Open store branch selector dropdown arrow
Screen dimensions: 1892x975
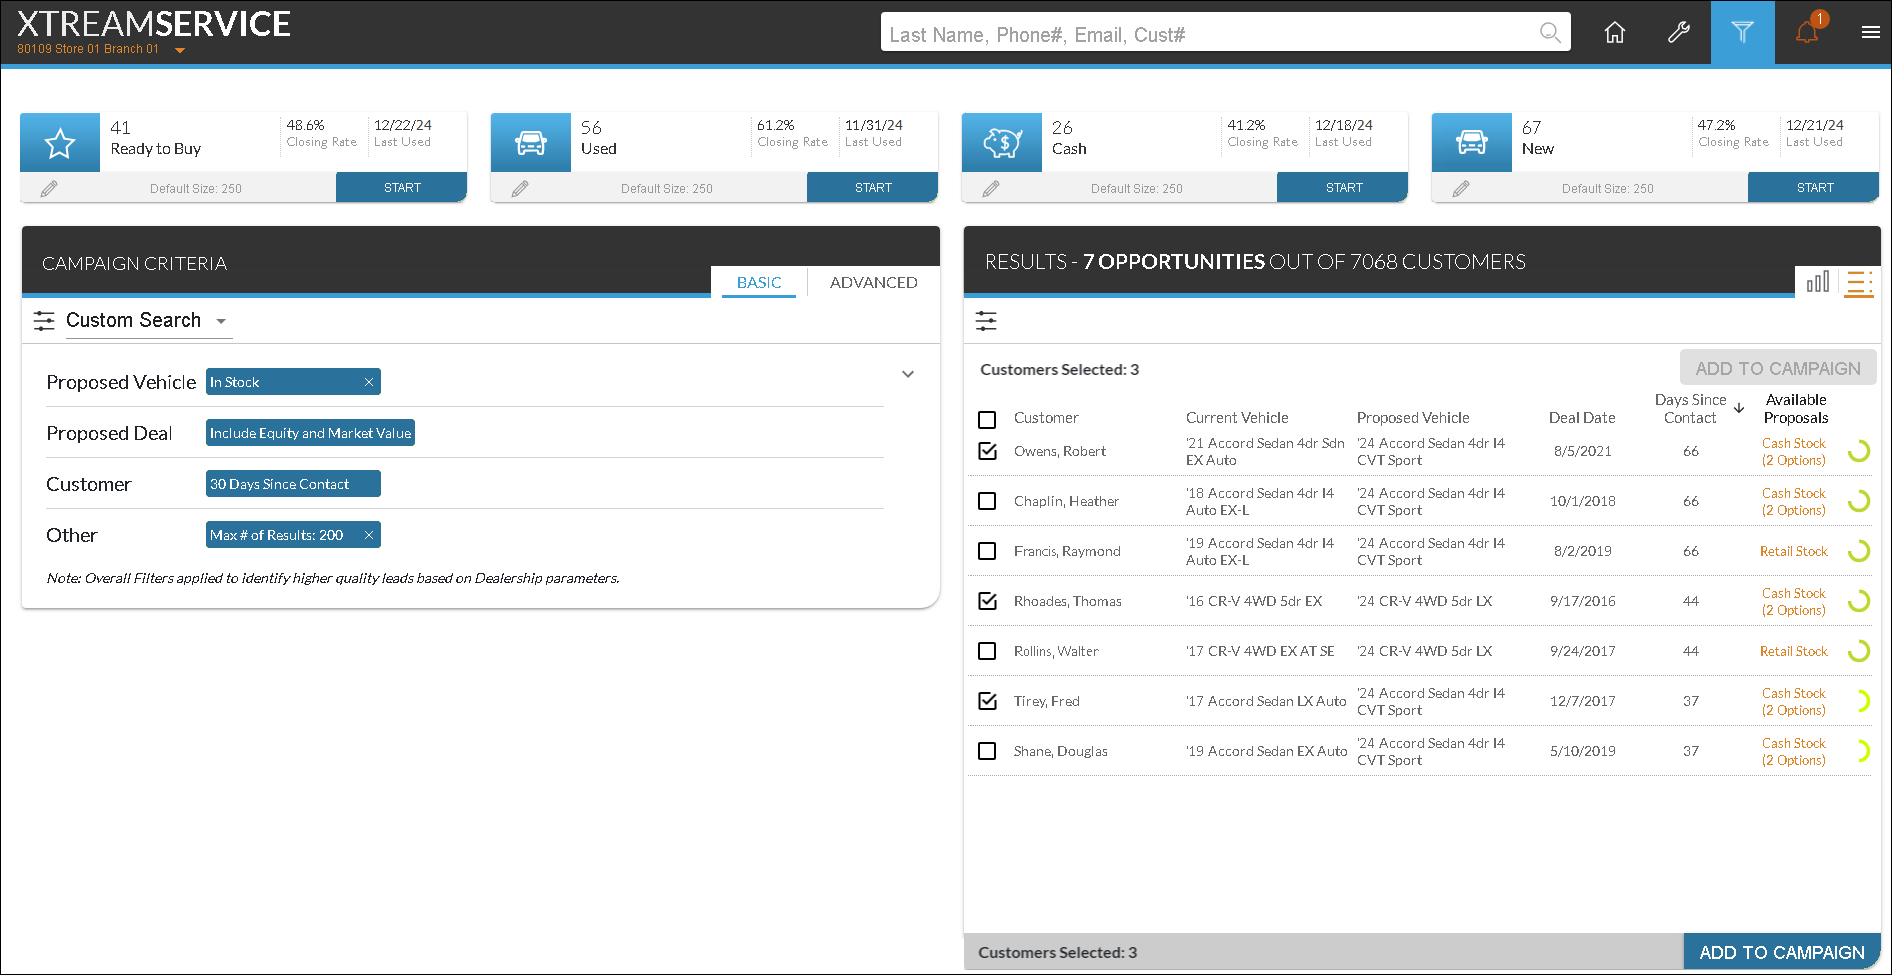(180, 50)
